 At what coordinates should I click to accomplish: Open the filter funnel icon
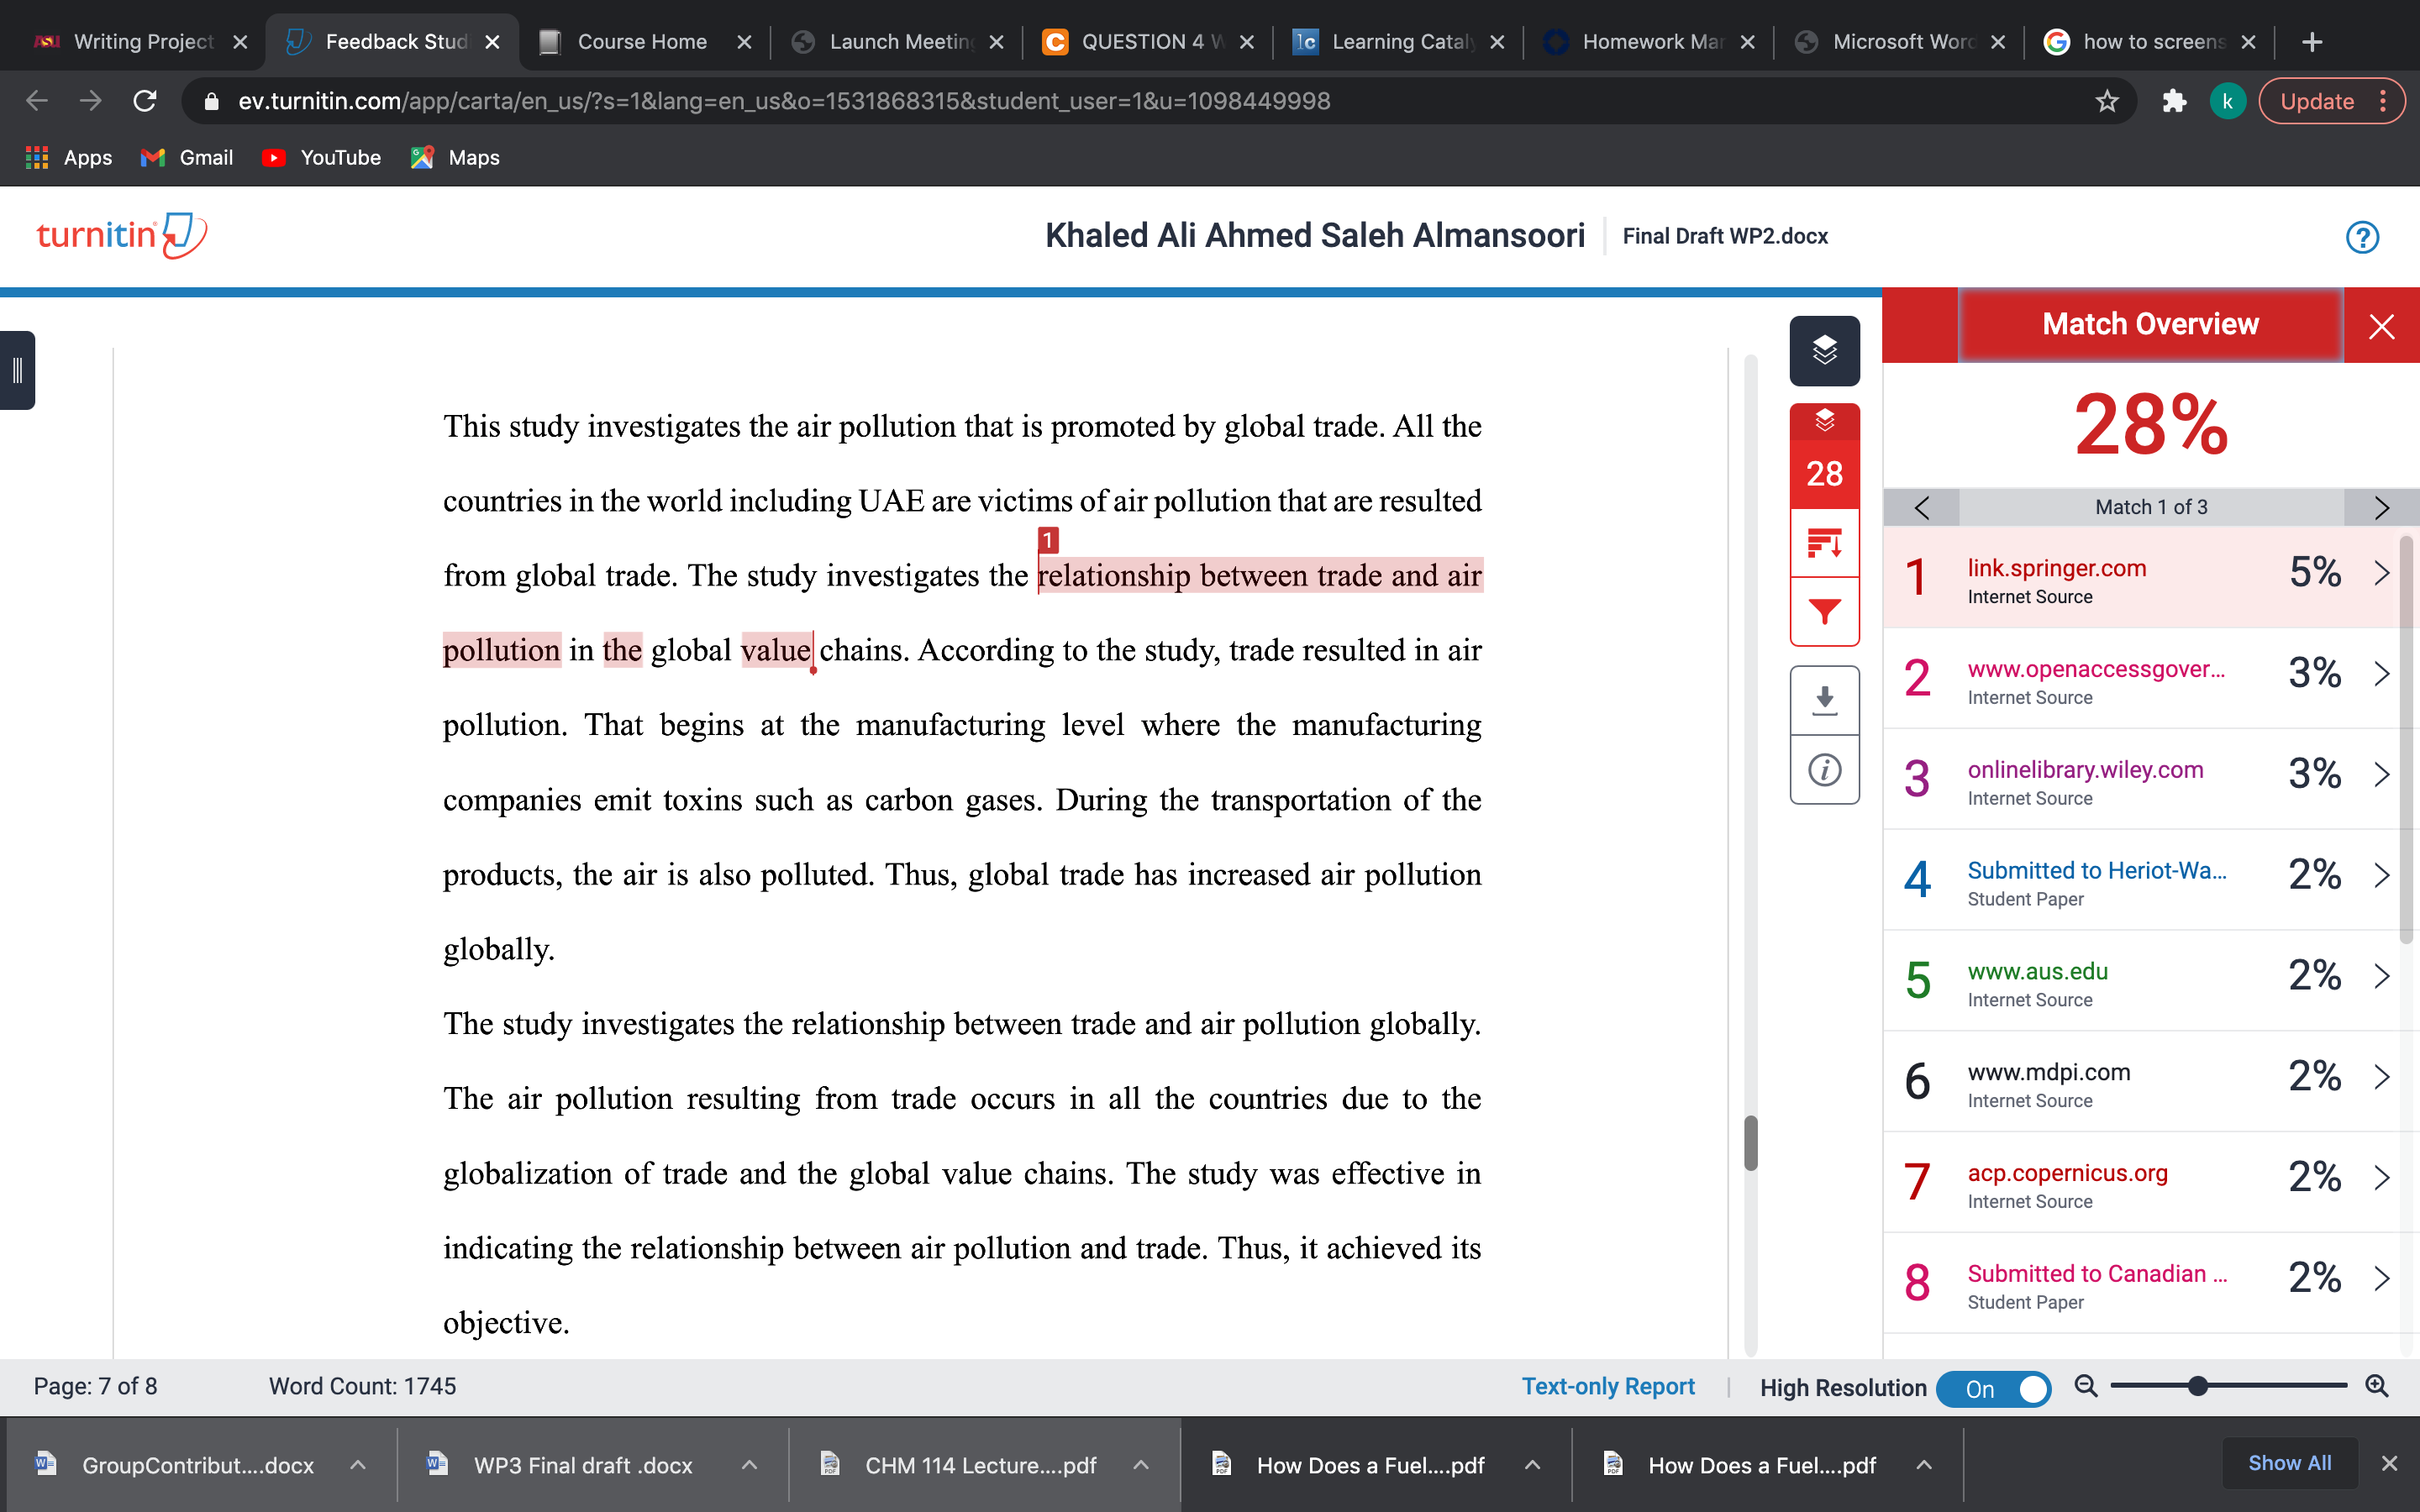tap(1824, 612)
